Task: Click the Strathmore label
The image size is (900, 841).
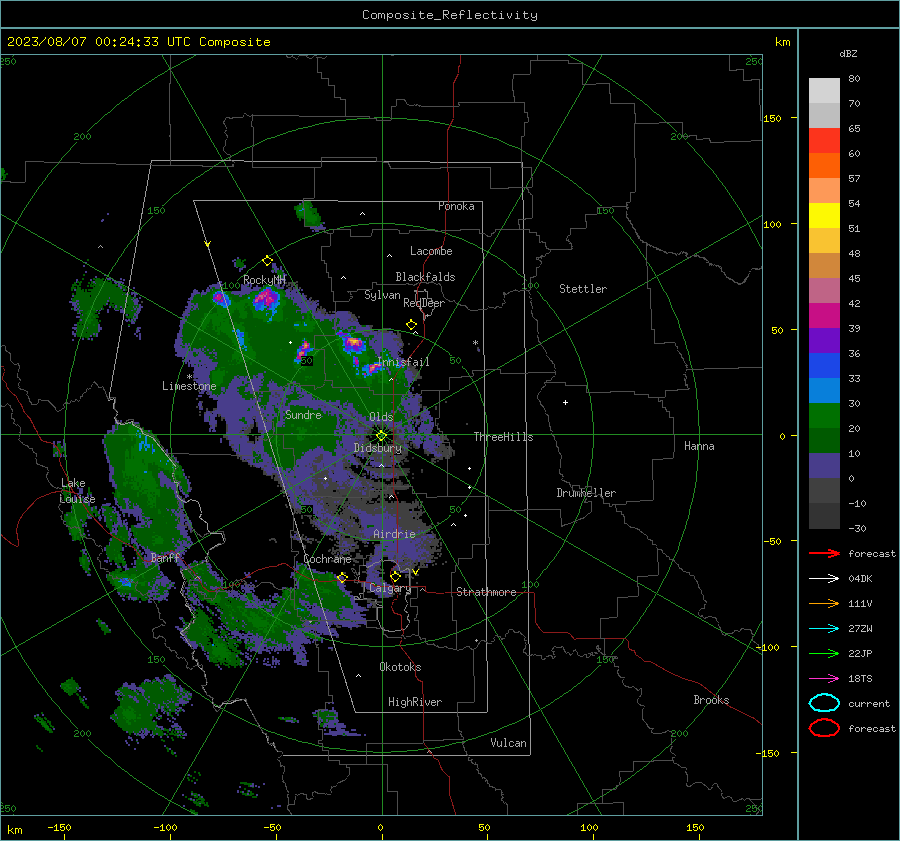Action: pyautogui.click(x=486, y=592)
